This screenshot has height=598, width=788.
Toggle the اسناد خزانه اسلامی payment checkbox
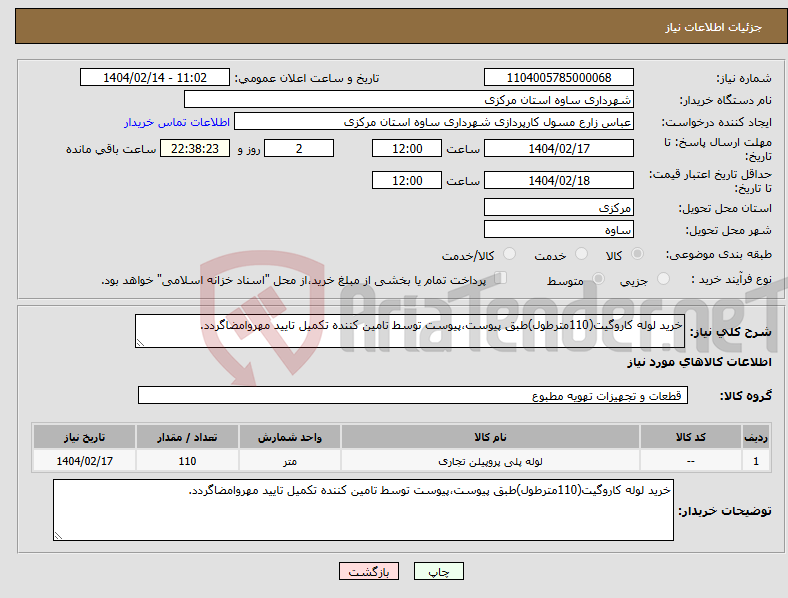(501, 278)
